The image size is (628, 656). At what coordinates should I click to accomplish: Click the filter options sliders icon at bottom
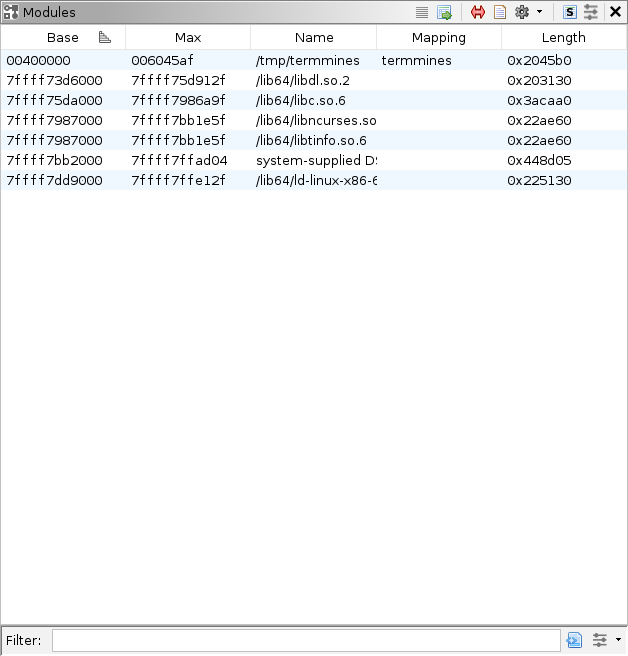pos(600,640)
